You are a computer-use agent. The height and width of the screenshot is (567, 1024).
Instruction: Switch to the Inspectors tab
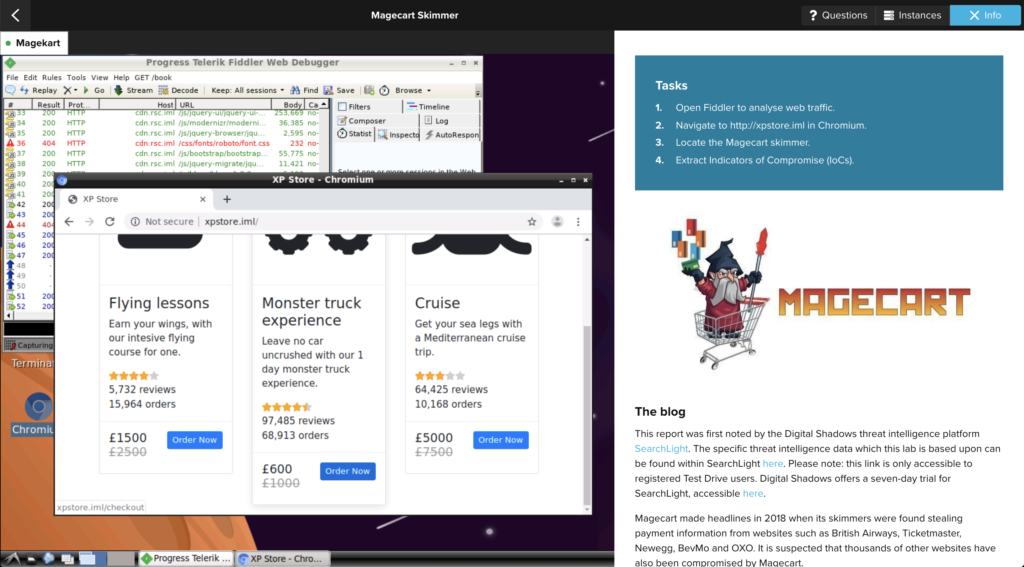coord(398,135)
